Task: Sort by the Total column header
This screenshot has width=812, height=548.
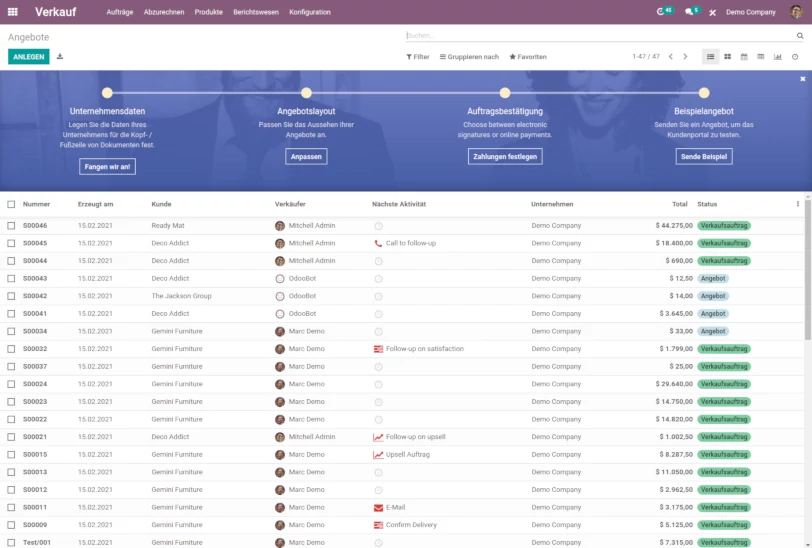Action: click(x=679, y=204)
